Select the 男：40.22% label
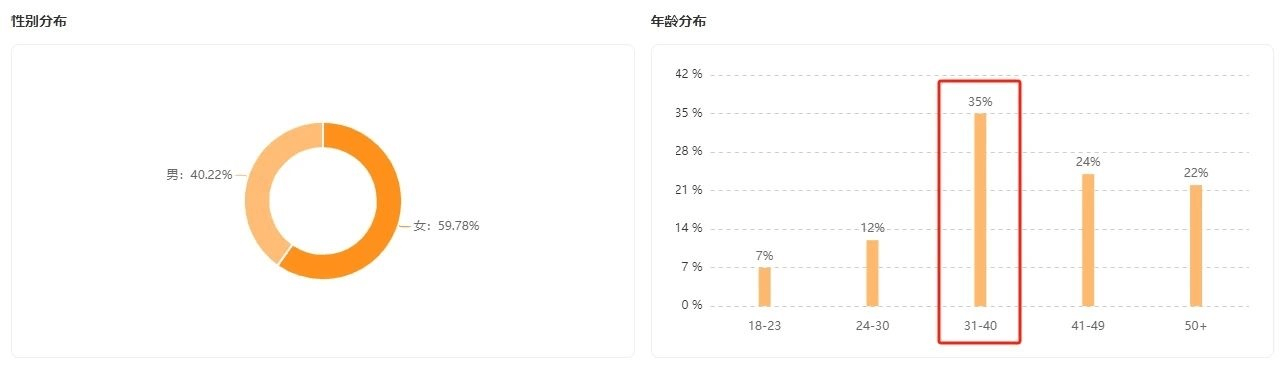Image resolution: width=1288 pixels, height=368 pixels. click(x=199, y=175)
